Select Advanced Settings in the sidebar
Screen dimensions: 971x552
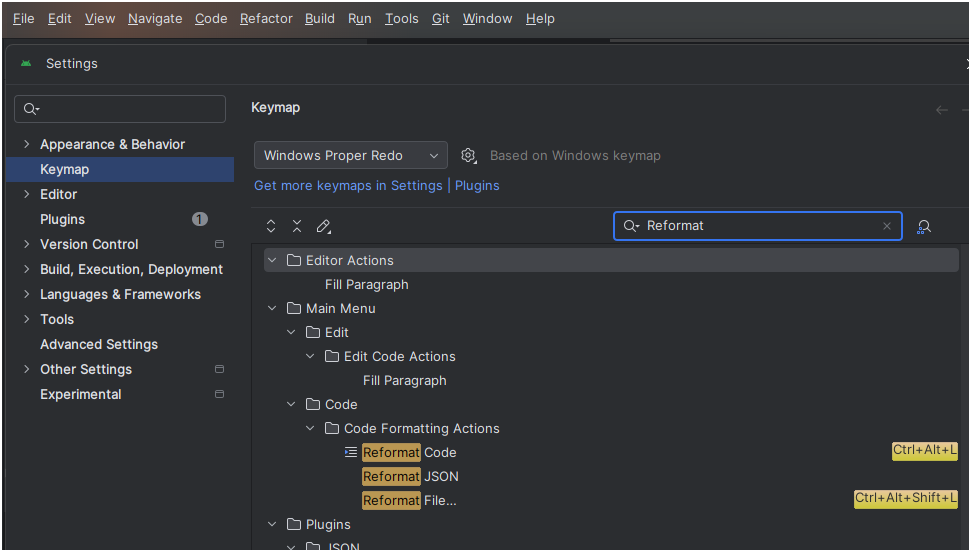(x=99, y=344)
